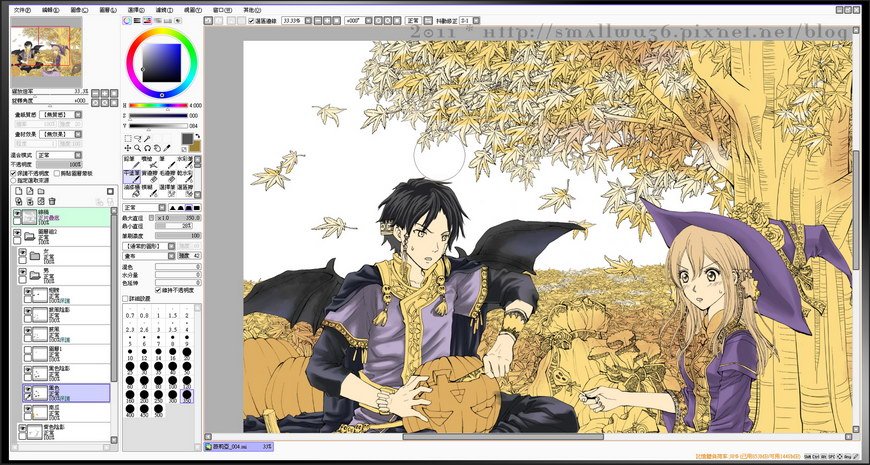
Task: Select brush size 20 preset
Action: click(x=187, y=354)
